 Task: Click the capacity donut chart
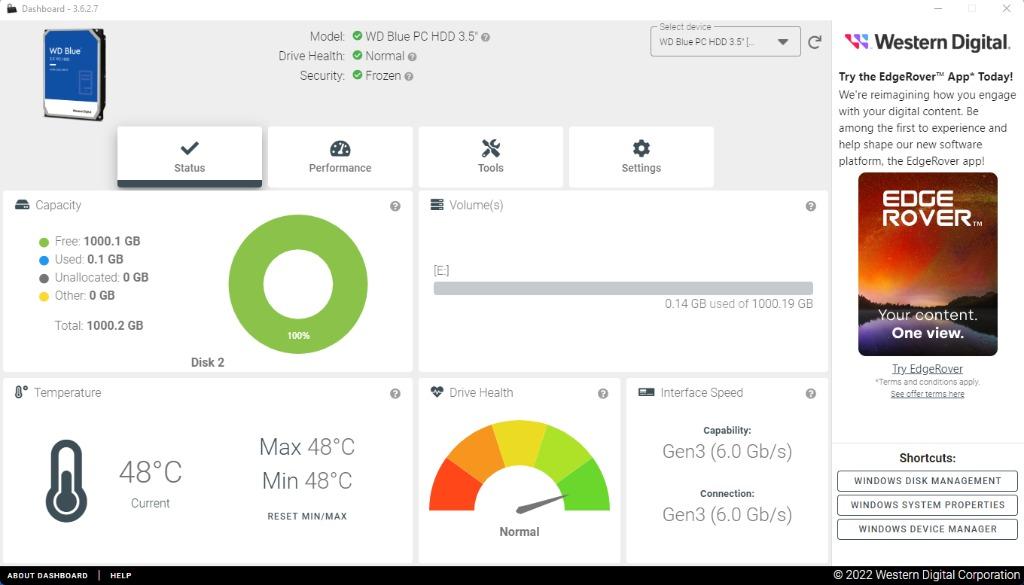click(298, 284)
